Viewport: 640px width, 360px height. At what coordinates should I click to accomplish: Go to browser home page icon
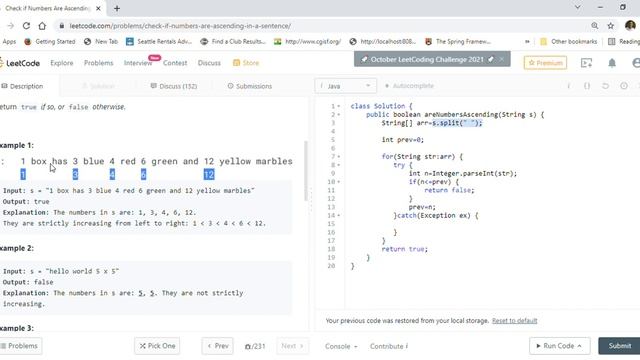[x=42, y=26]
